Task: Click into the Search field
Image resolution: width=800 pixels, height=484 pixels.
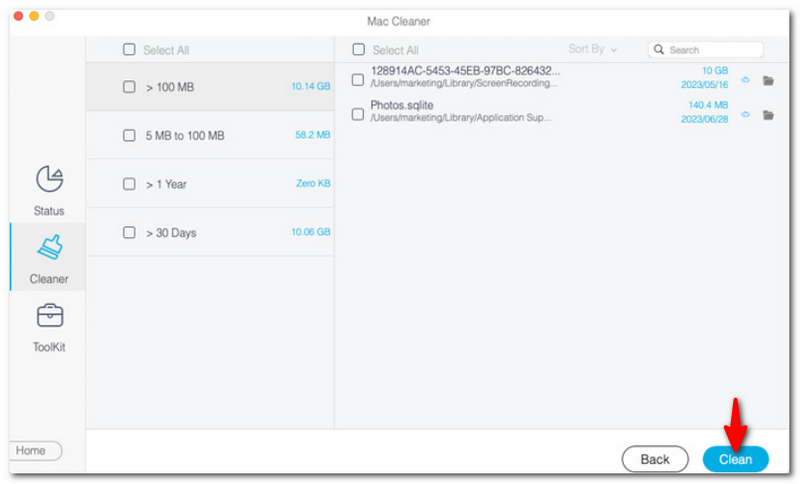Action: 706,49
